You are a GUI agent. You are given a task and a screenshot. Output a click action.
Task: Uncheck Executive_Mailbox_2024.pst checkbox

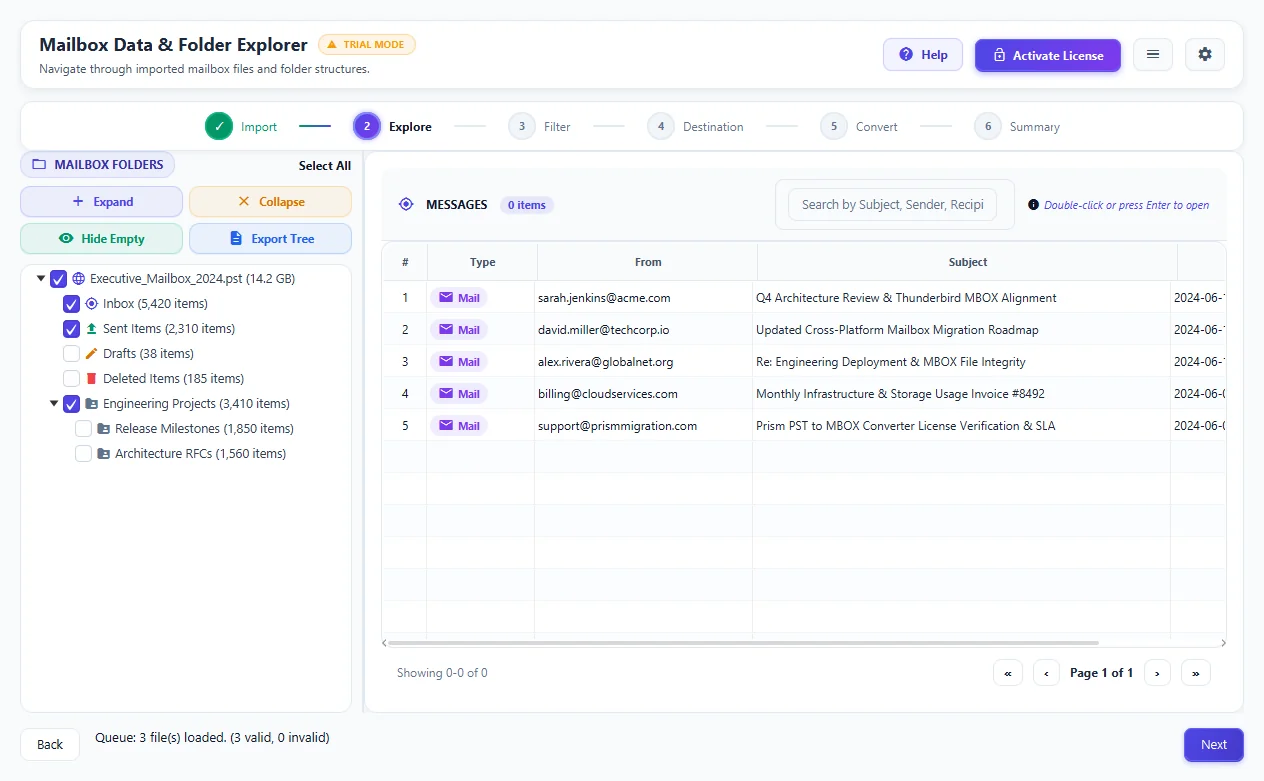58,279
